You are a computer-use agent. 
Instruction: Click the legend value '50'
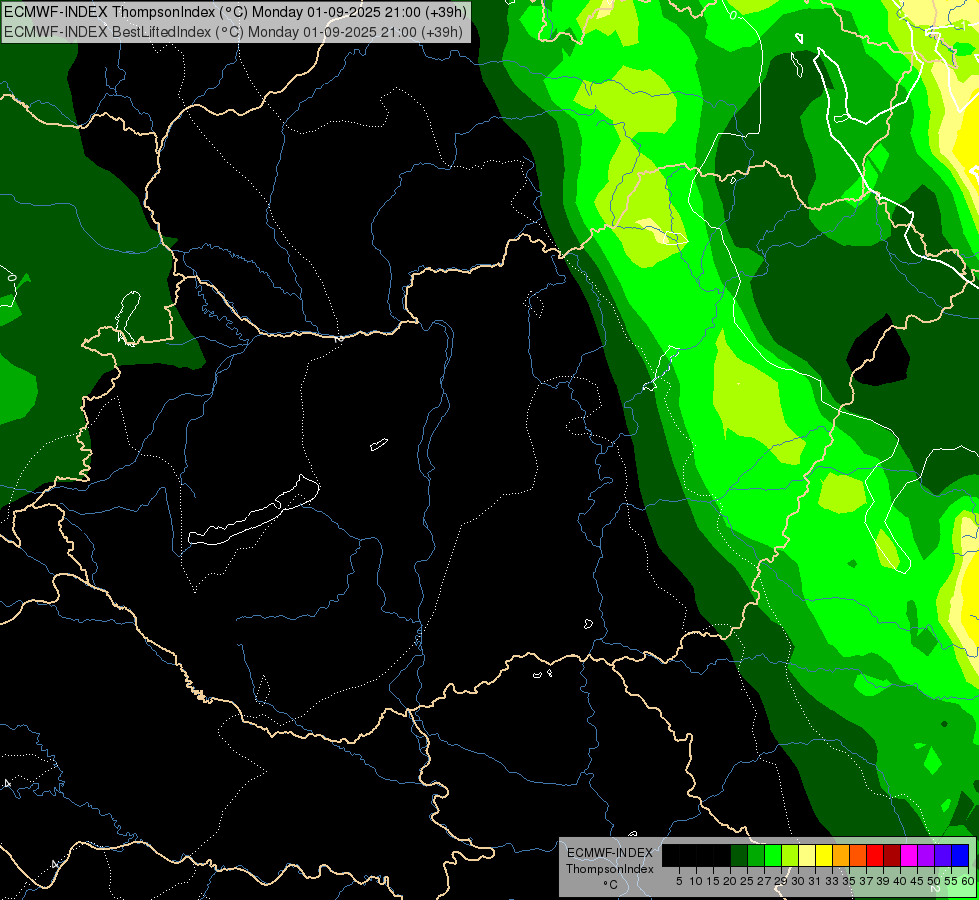click(x=934, y=881)
